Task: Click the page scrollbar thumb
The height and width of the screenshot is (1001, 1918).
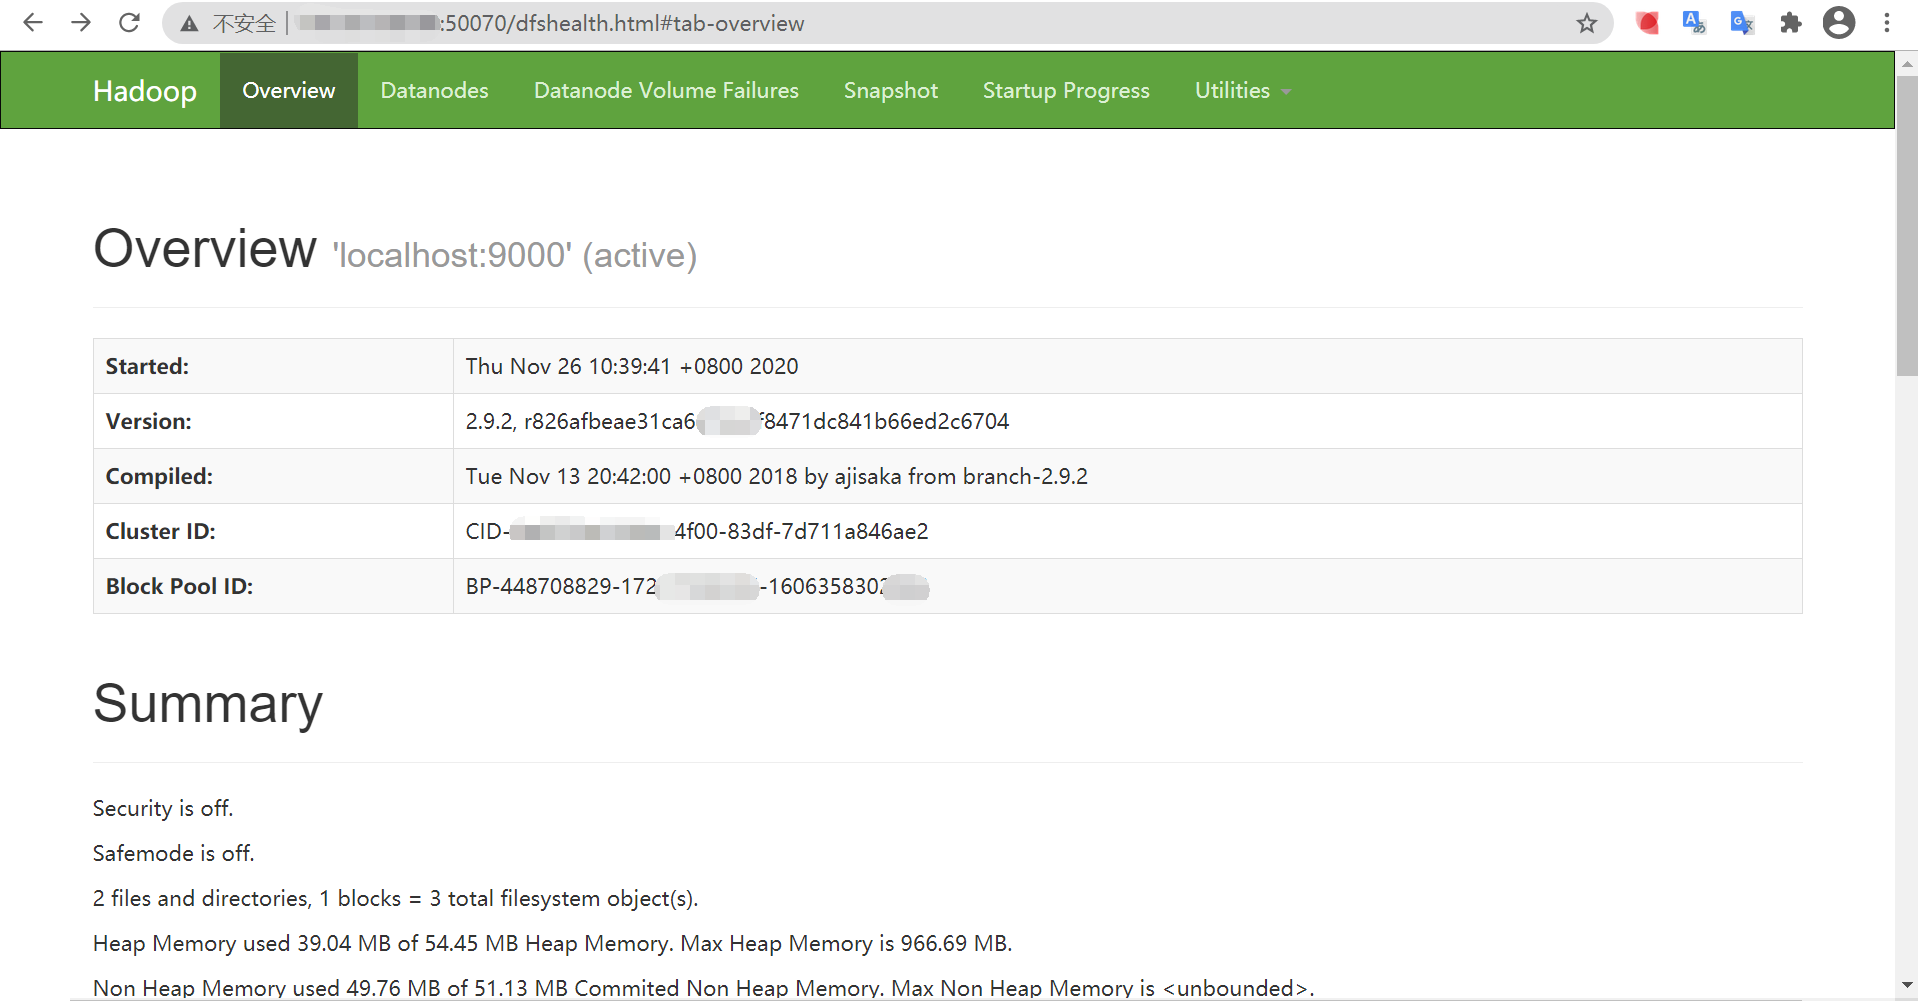Action: (1907, 226)
